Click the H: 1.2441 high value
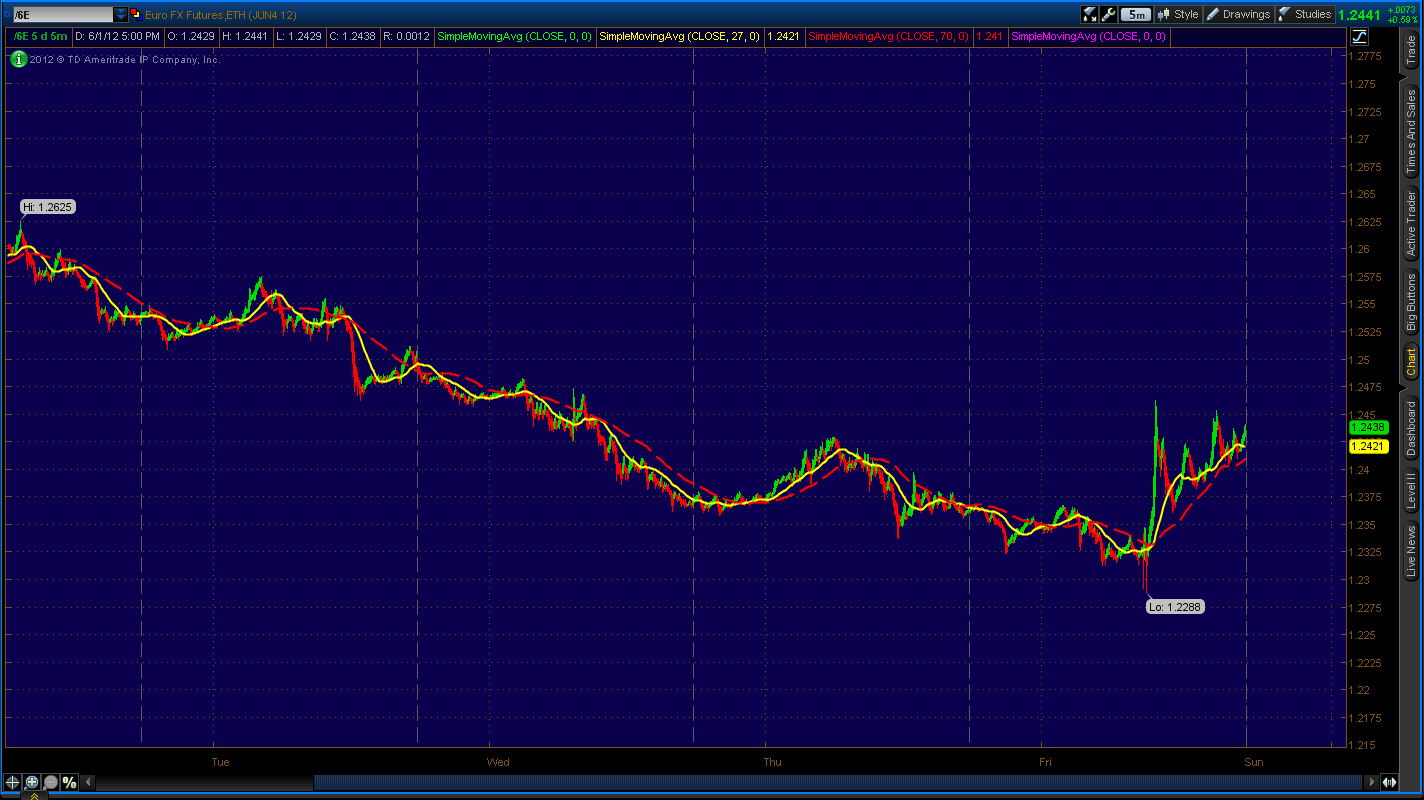 coord(243,36)
